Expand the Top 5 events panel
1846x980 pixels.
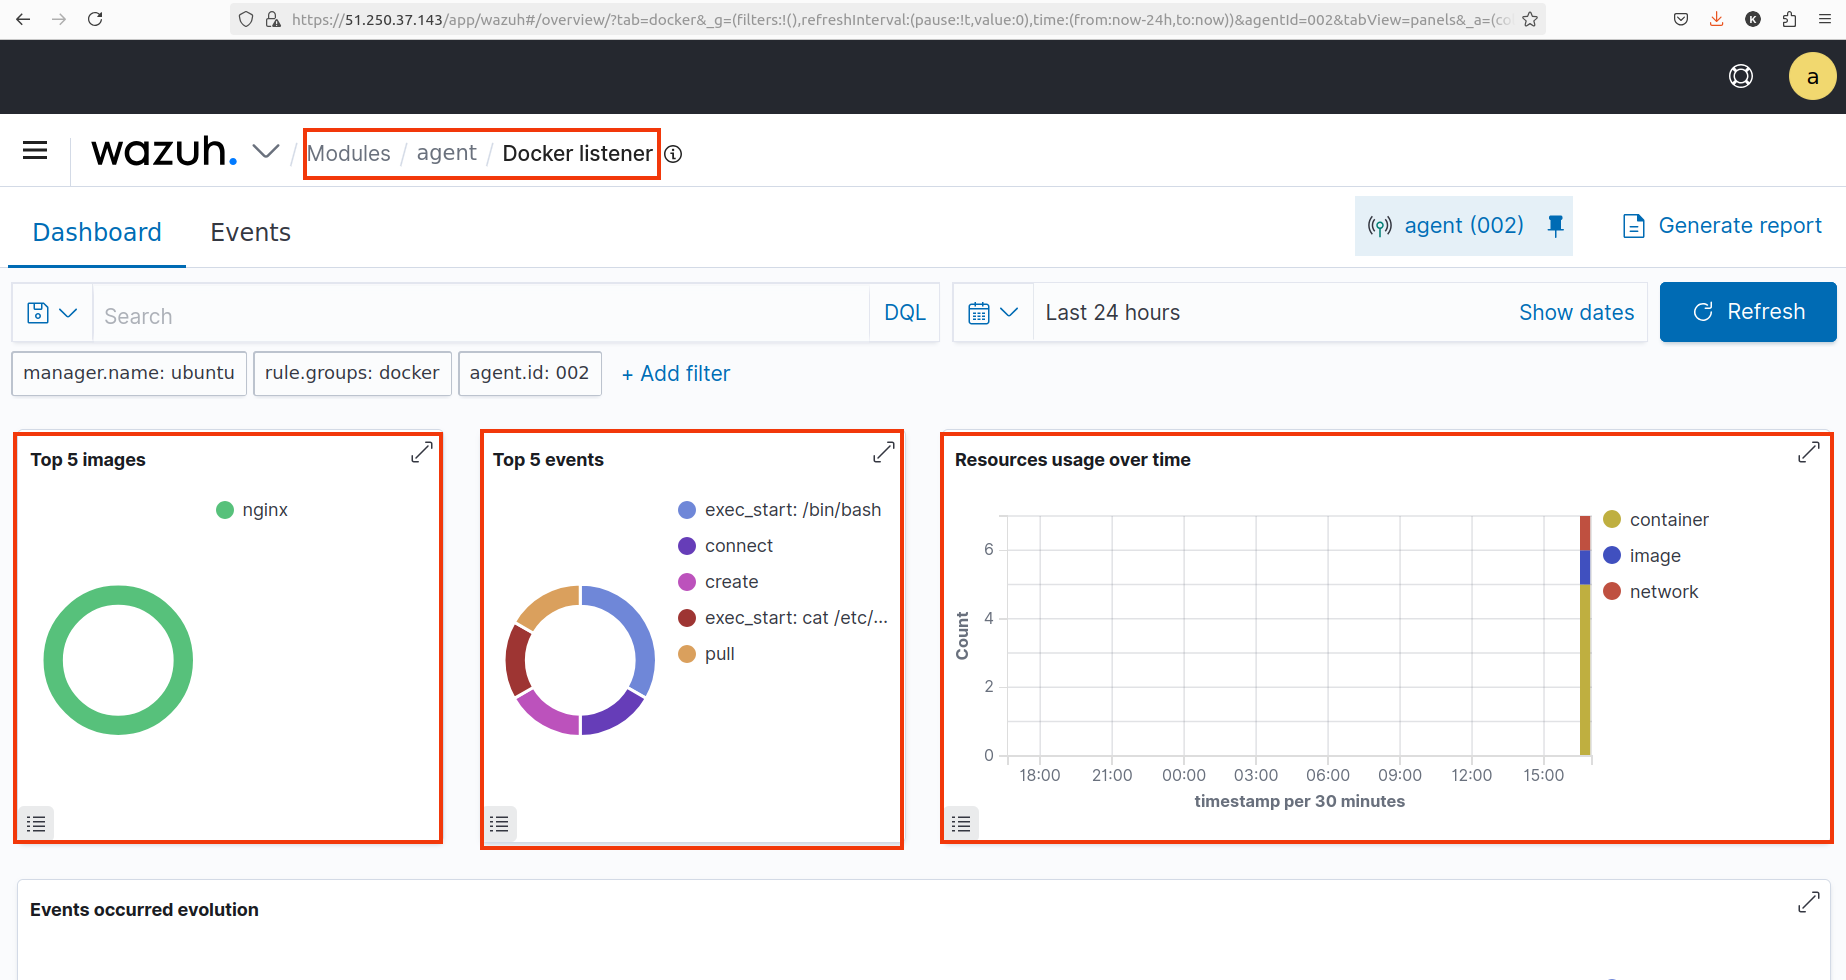coord(884,452)
